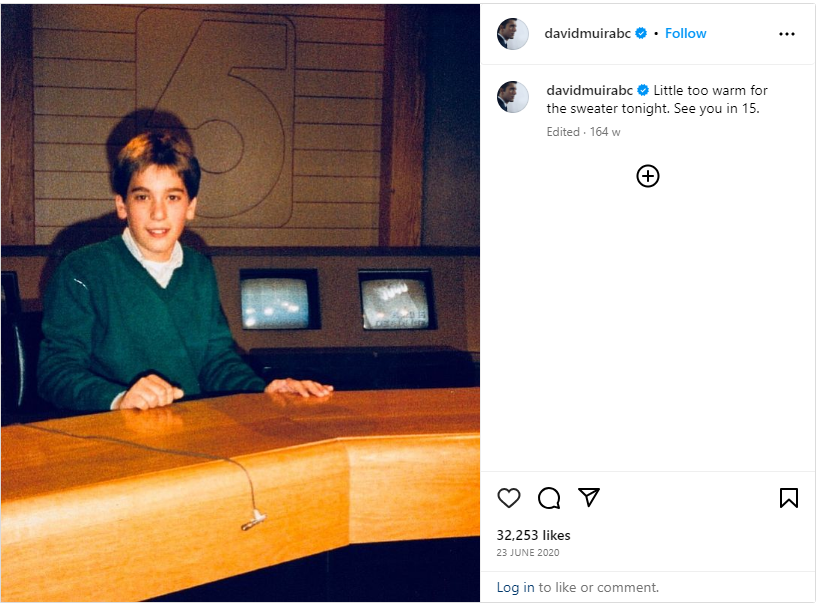Click verified badge next to header username
Image resolution: width=816 pixels, height=608 pixels.
click(x=641, y=33)
